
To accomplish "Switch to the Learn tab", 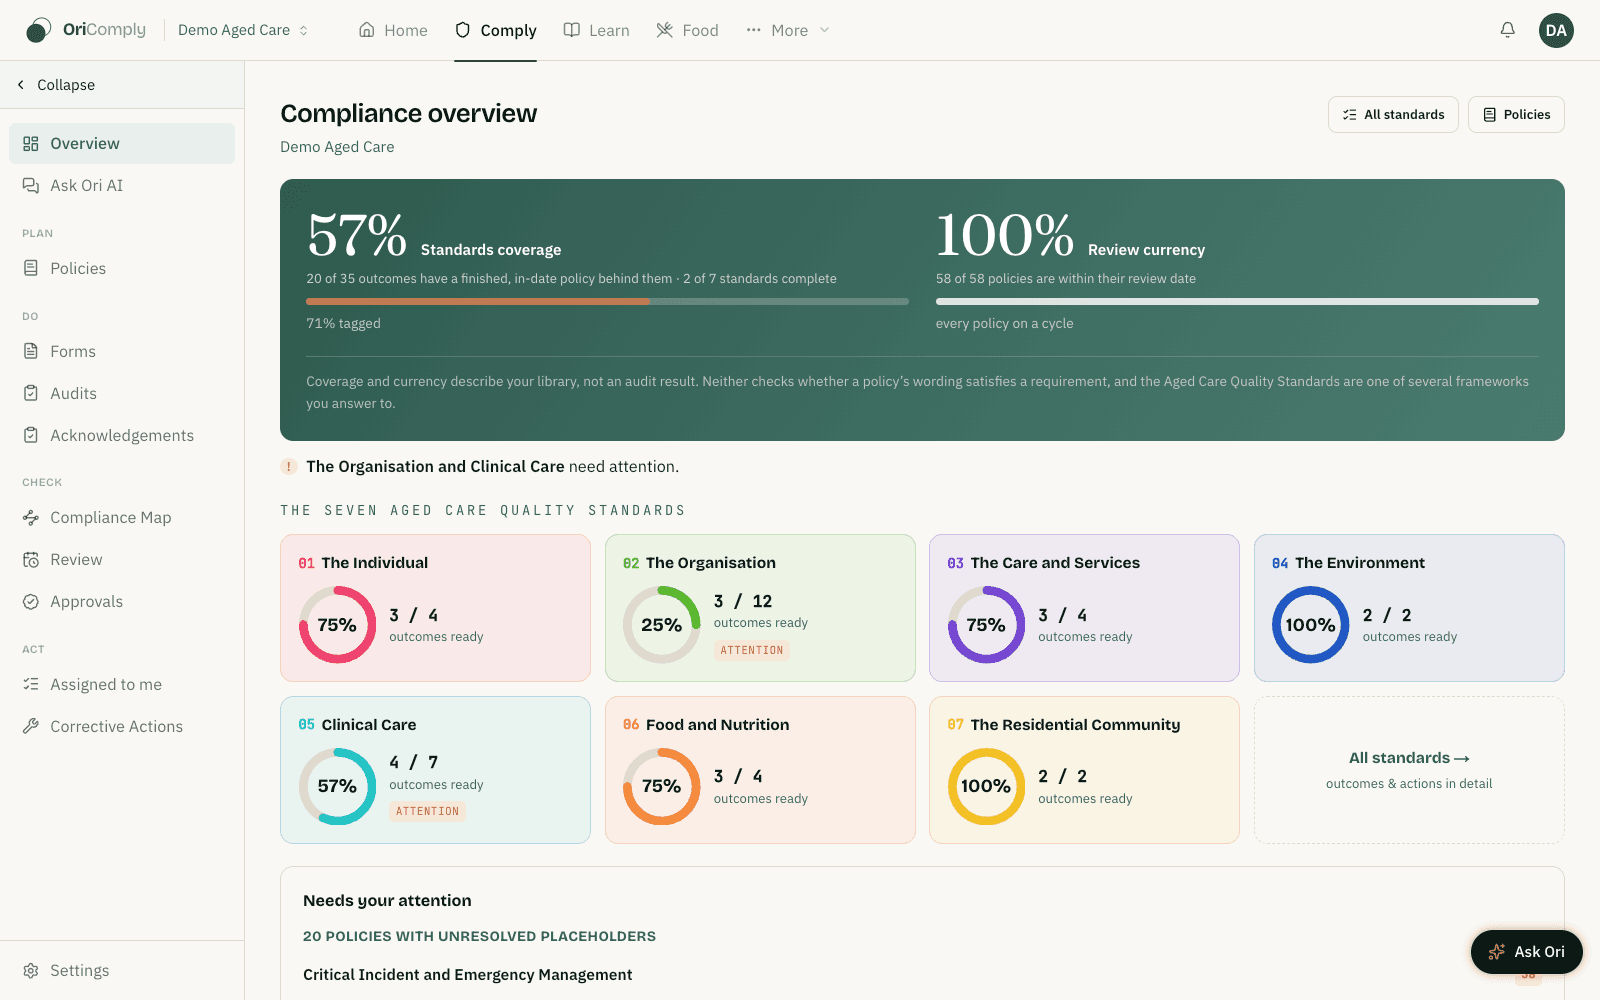I will click(597, 30).
